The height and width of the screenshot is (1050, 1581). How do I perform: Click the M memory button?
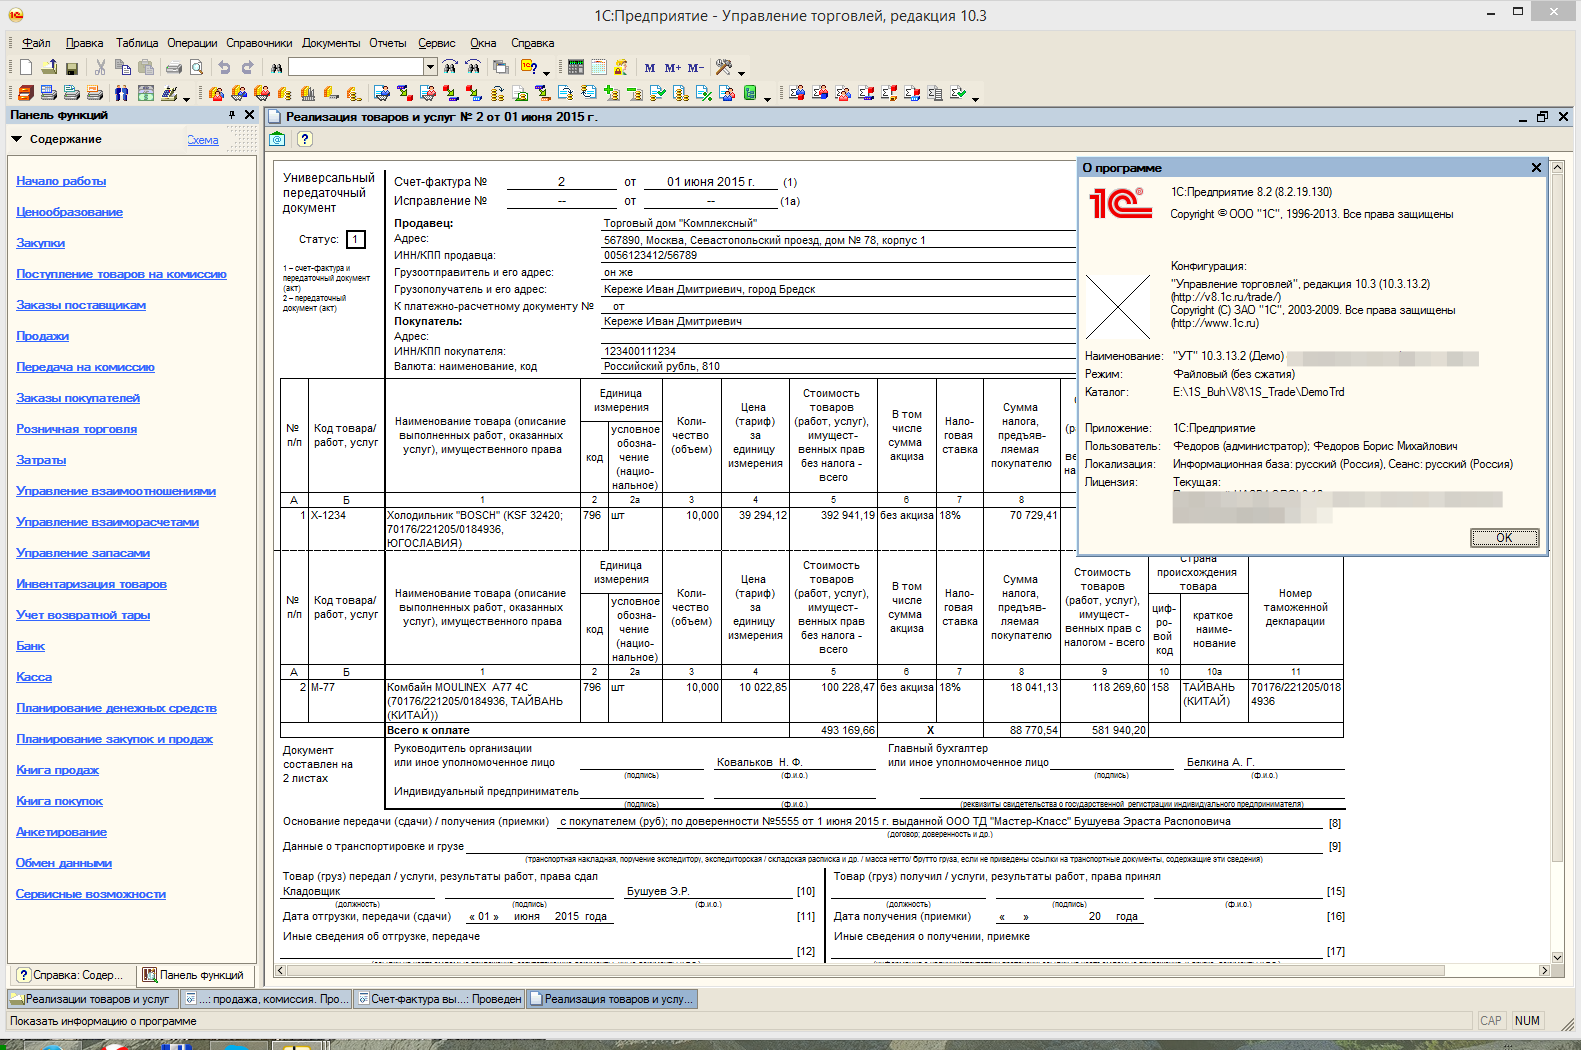[x=650, y=68]
